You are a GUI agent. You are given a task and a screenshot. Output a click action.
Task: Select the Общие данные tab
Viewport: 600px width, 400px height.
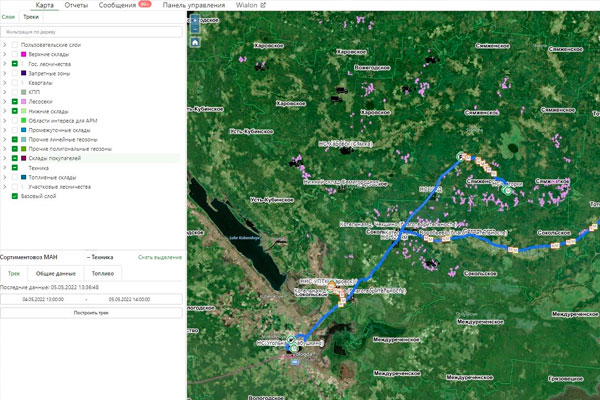(x=56, y=273)
